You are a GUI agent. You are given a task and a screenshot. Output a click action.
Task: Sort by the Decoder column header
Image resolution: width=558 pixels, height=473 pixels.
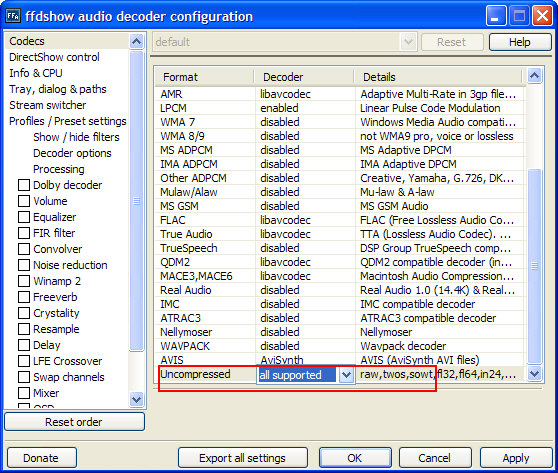click(305, 77)
